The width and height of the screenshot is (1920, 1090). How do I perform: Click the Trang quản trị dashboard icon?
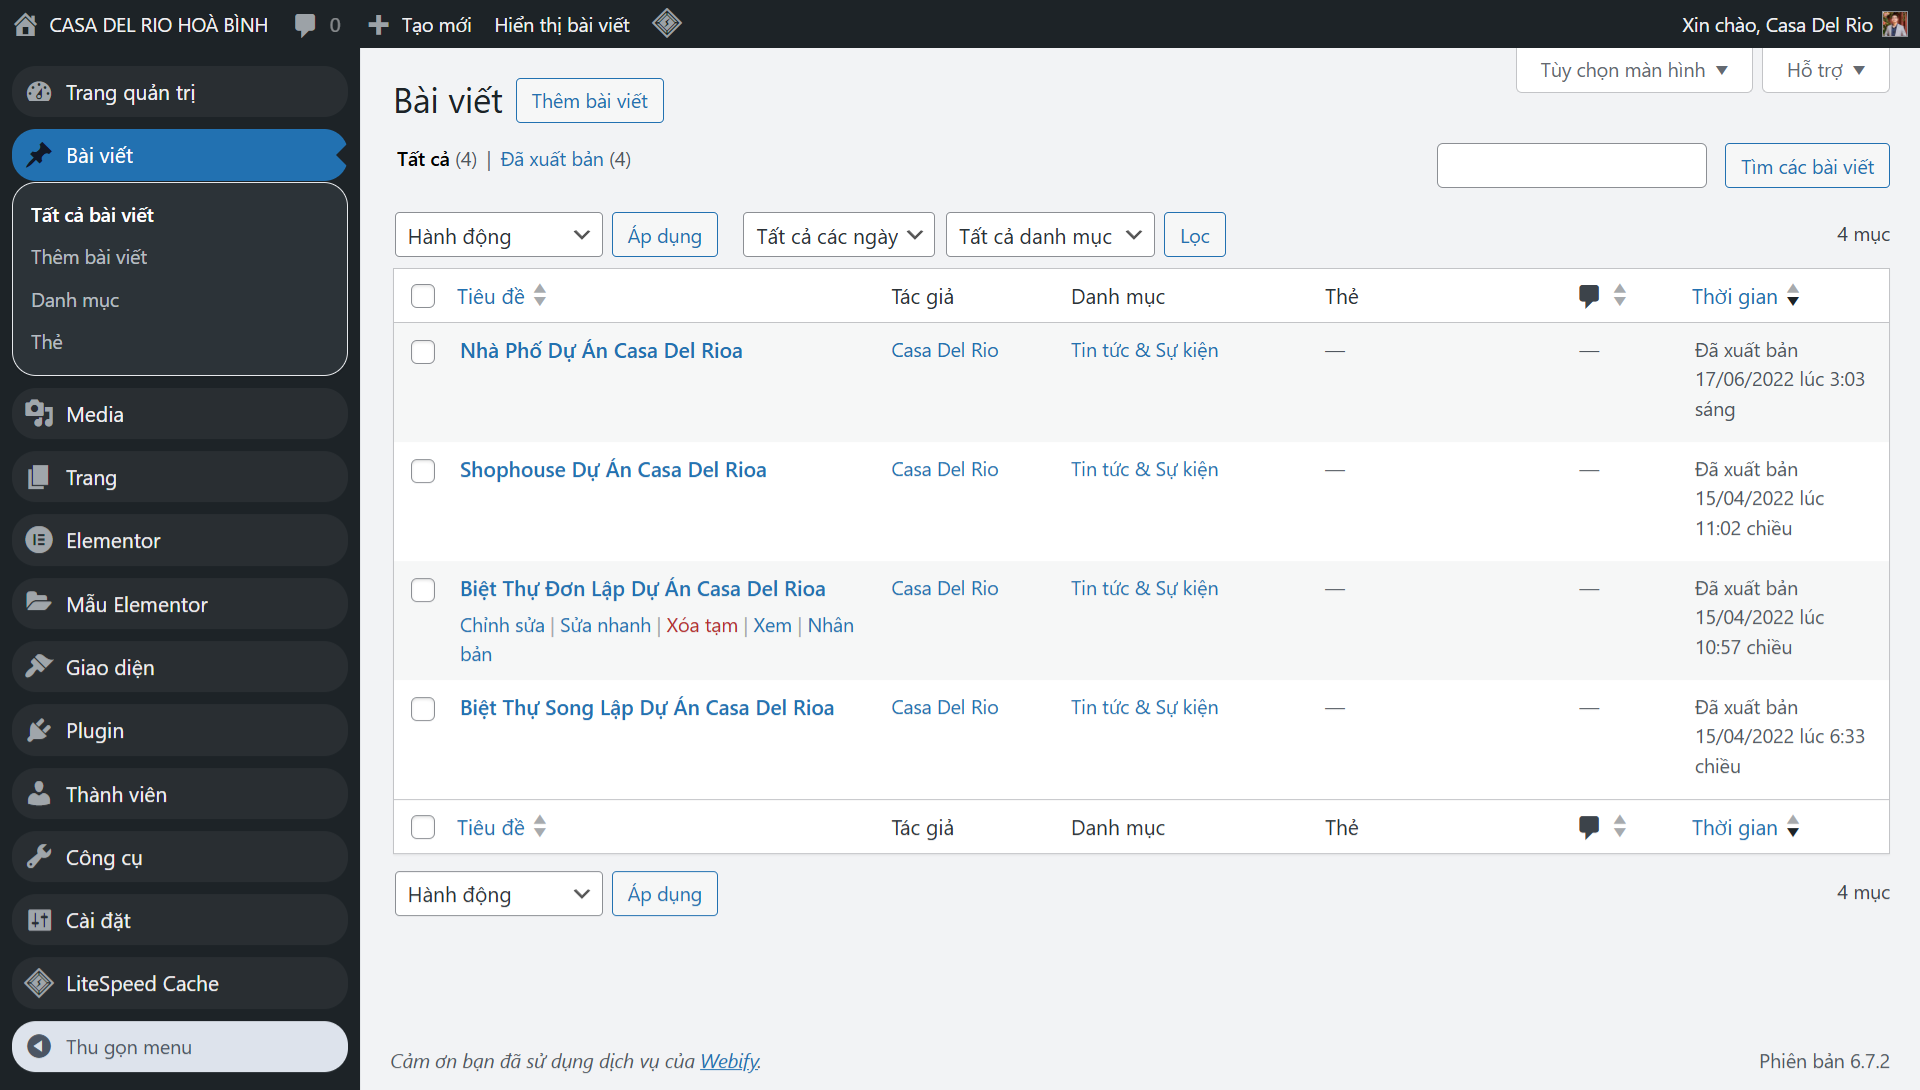[x=39, y=92]
